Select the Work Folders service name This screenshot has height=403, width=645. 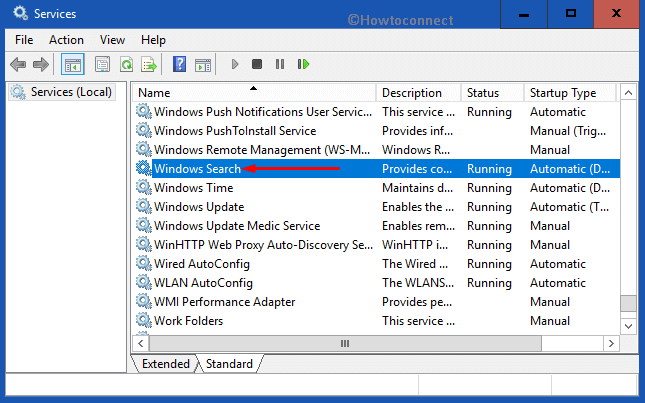(x=188, y=320)
